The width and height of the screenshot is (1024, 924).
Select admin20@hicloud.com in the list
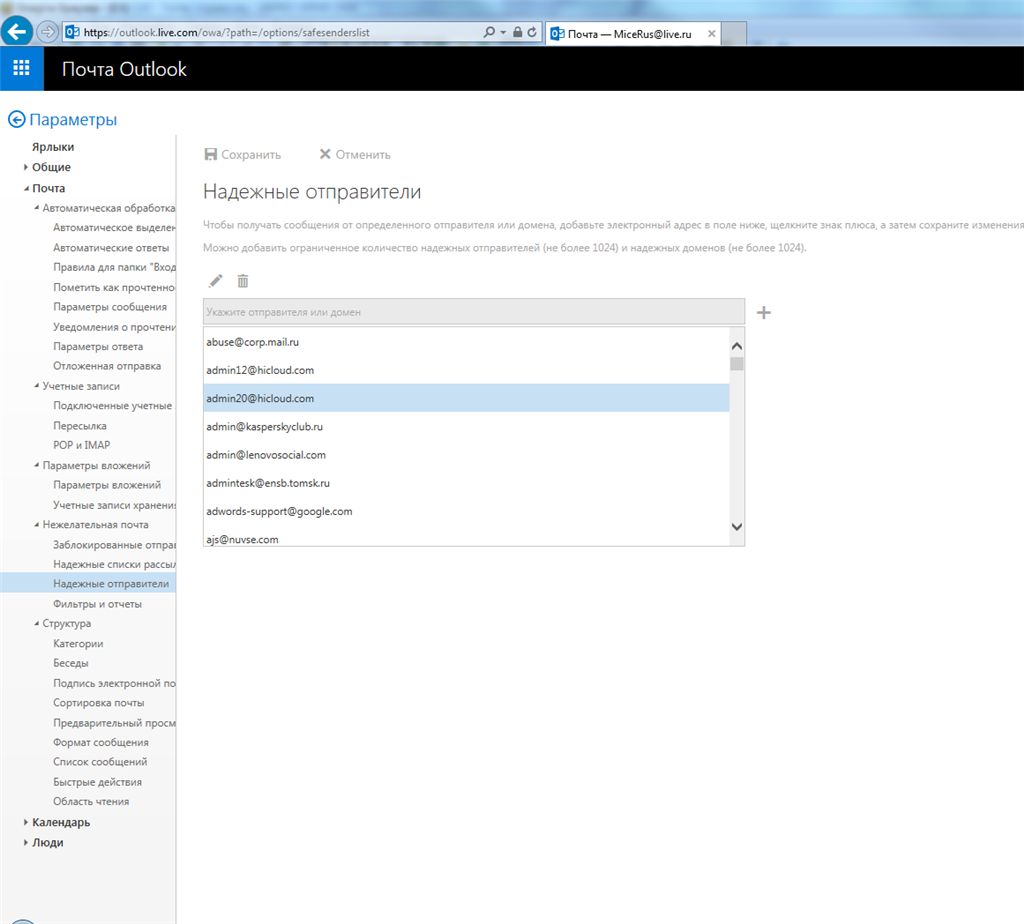click(466, 398)
